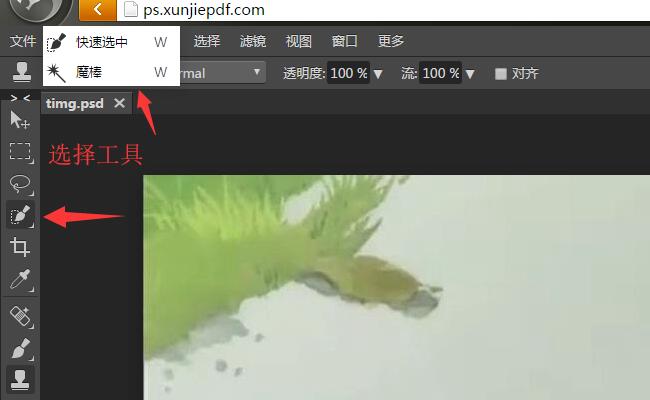This screenshot has height=400, width=650.
Task: Open the 更多 menu
Action: [x=390, y=41]
